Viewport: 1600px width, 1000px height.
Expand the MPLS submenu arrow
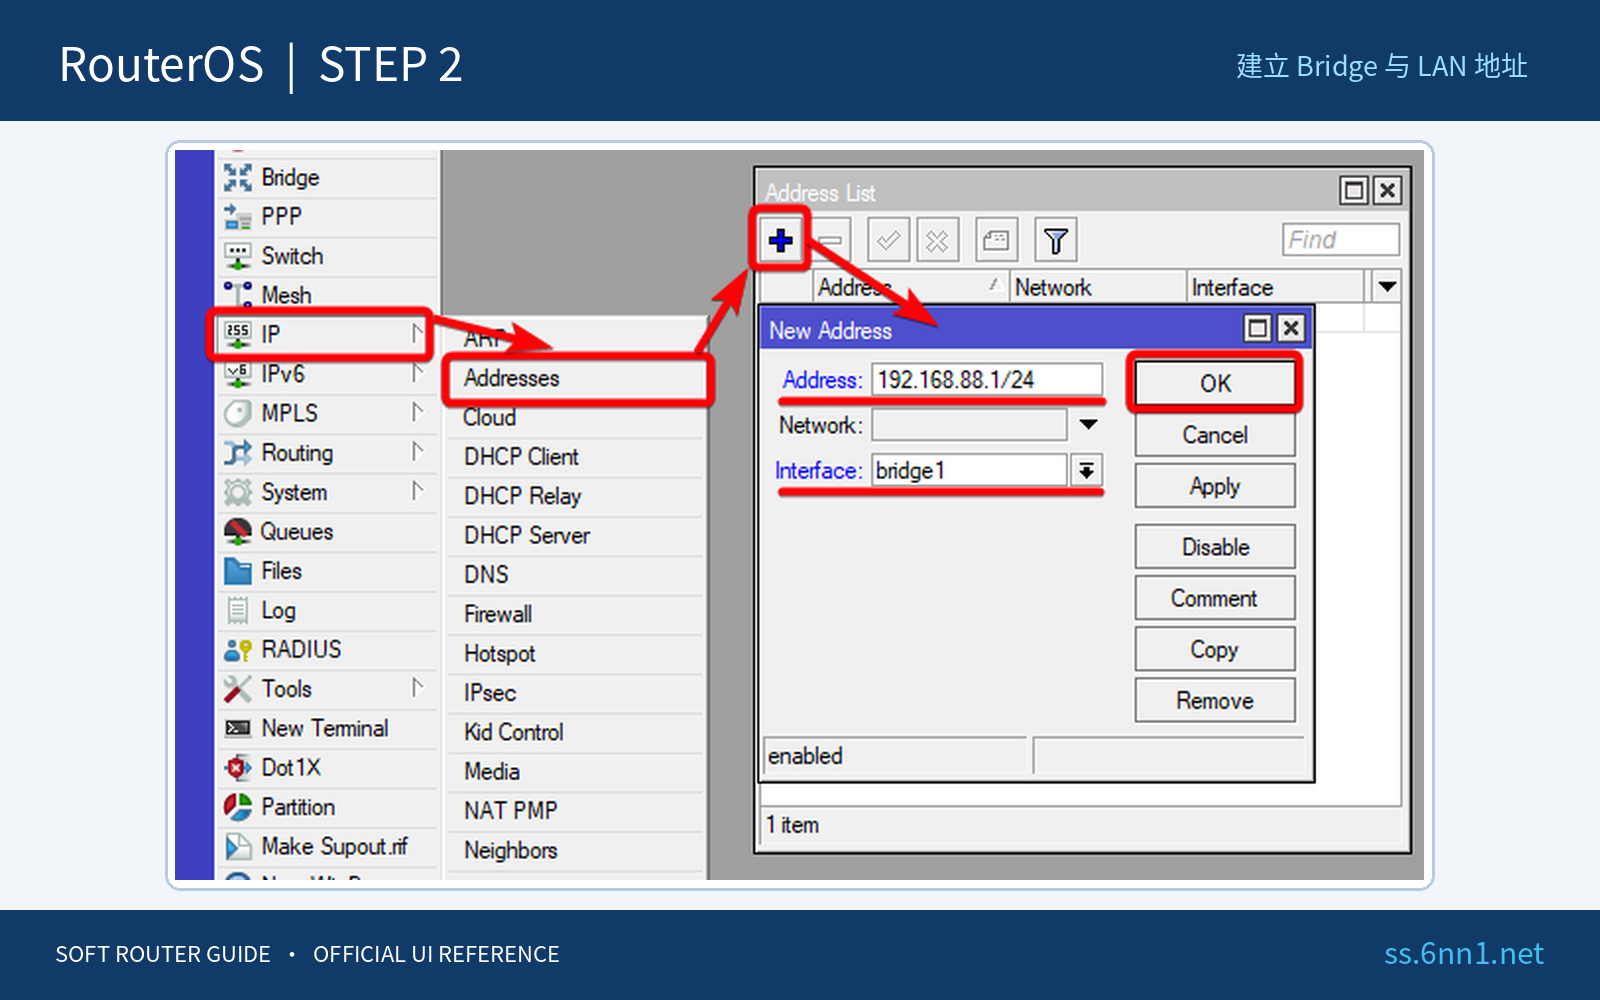coord(417,412)
